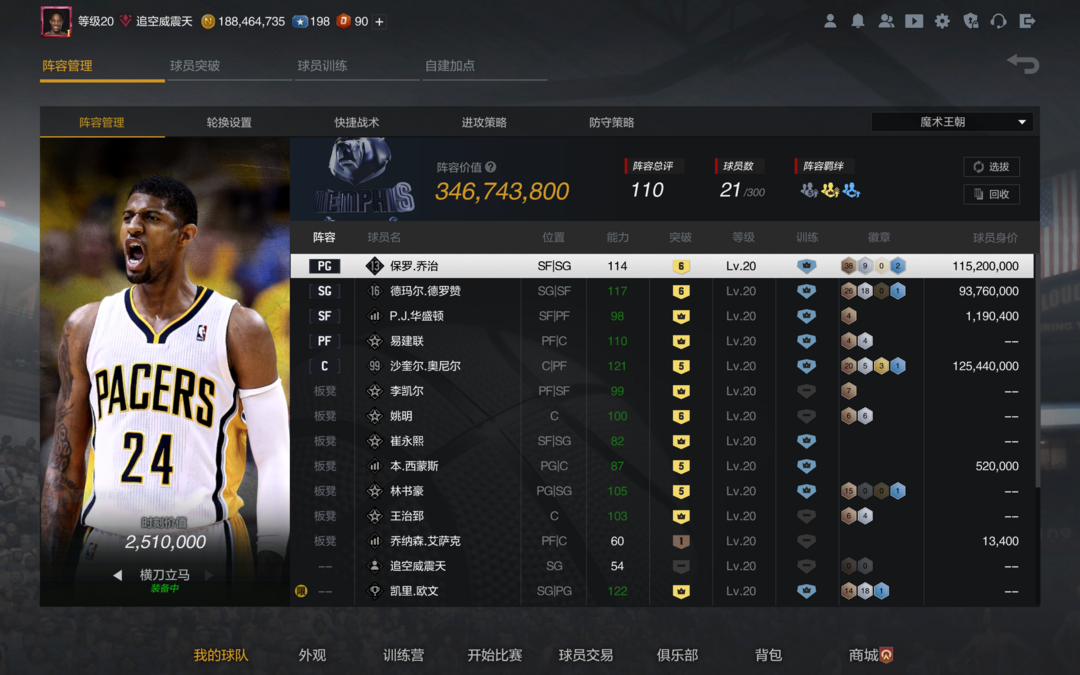Open customer support headset icon
This screenshot has width=1080, height=675.
[998, 21]
